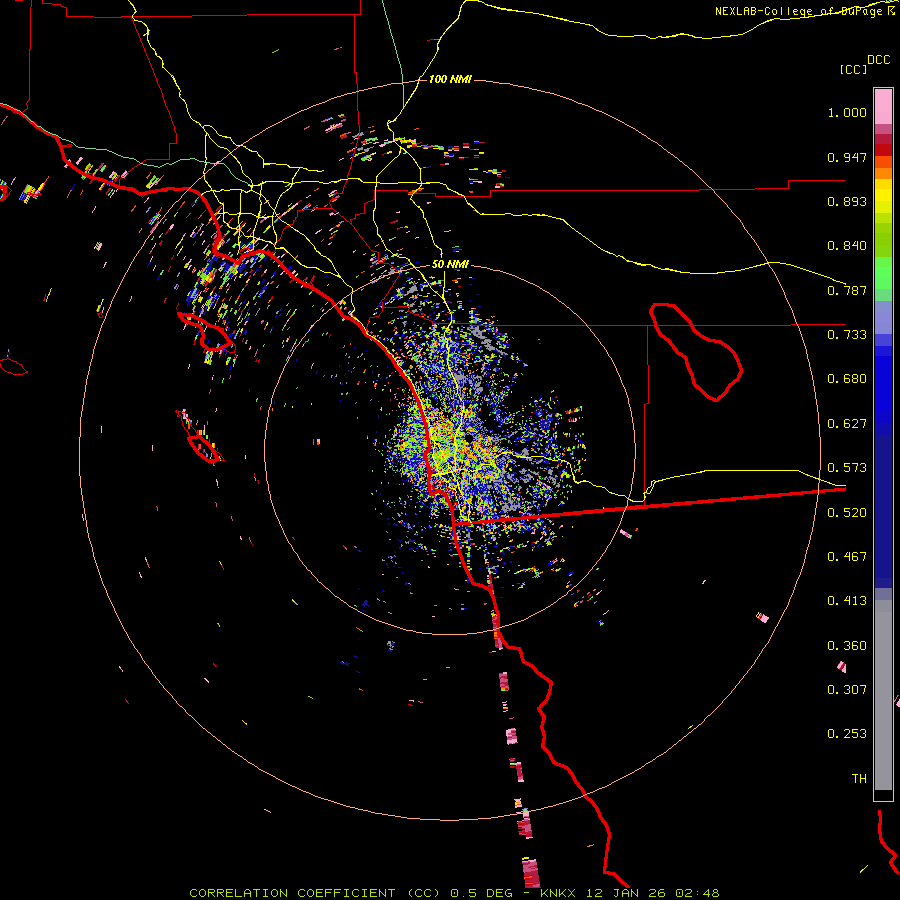Click the "0.360" color scale value
The image size is (900, 900).
tap(847, 646)
